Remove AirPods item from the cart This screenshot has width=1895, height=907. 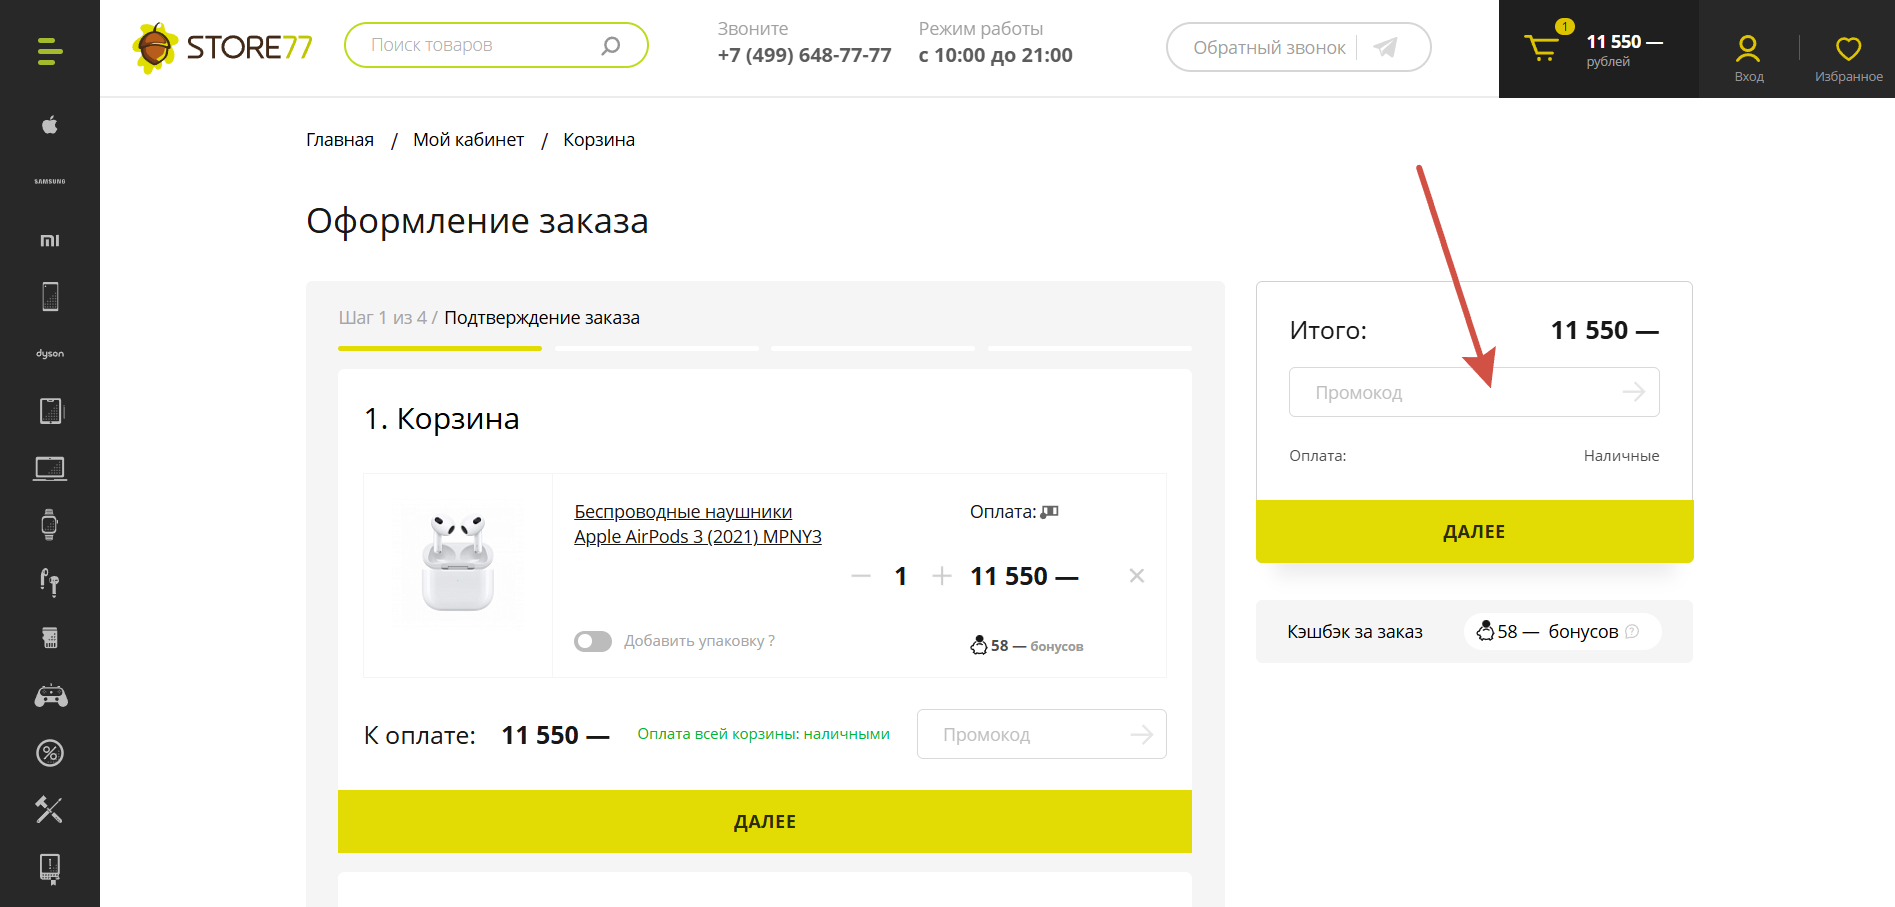click(x=1137, y=576)
